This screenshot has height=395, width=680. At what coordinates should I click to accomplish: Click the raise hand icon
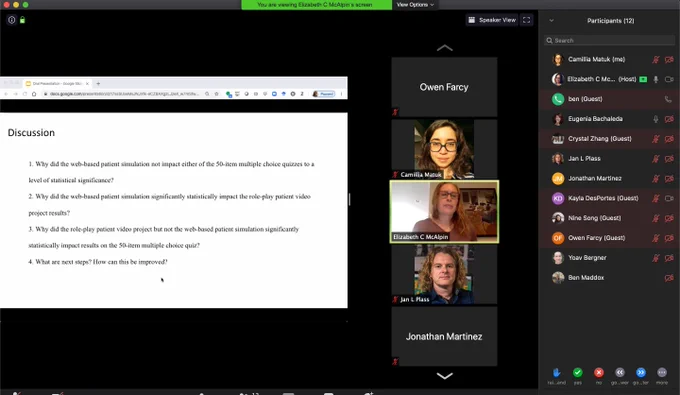(x=556, y=372)
